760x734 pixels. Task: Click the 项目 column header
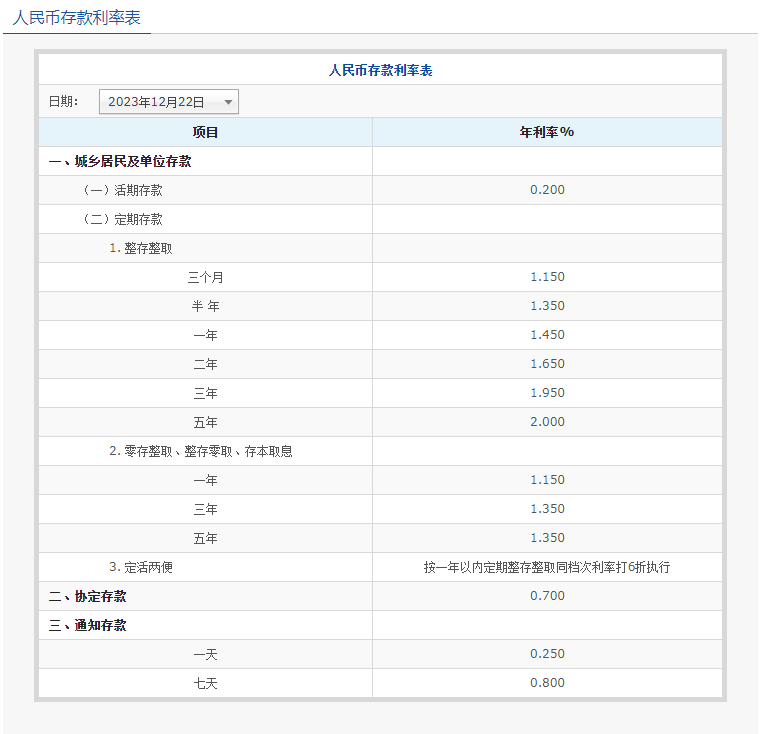[206, 132]
